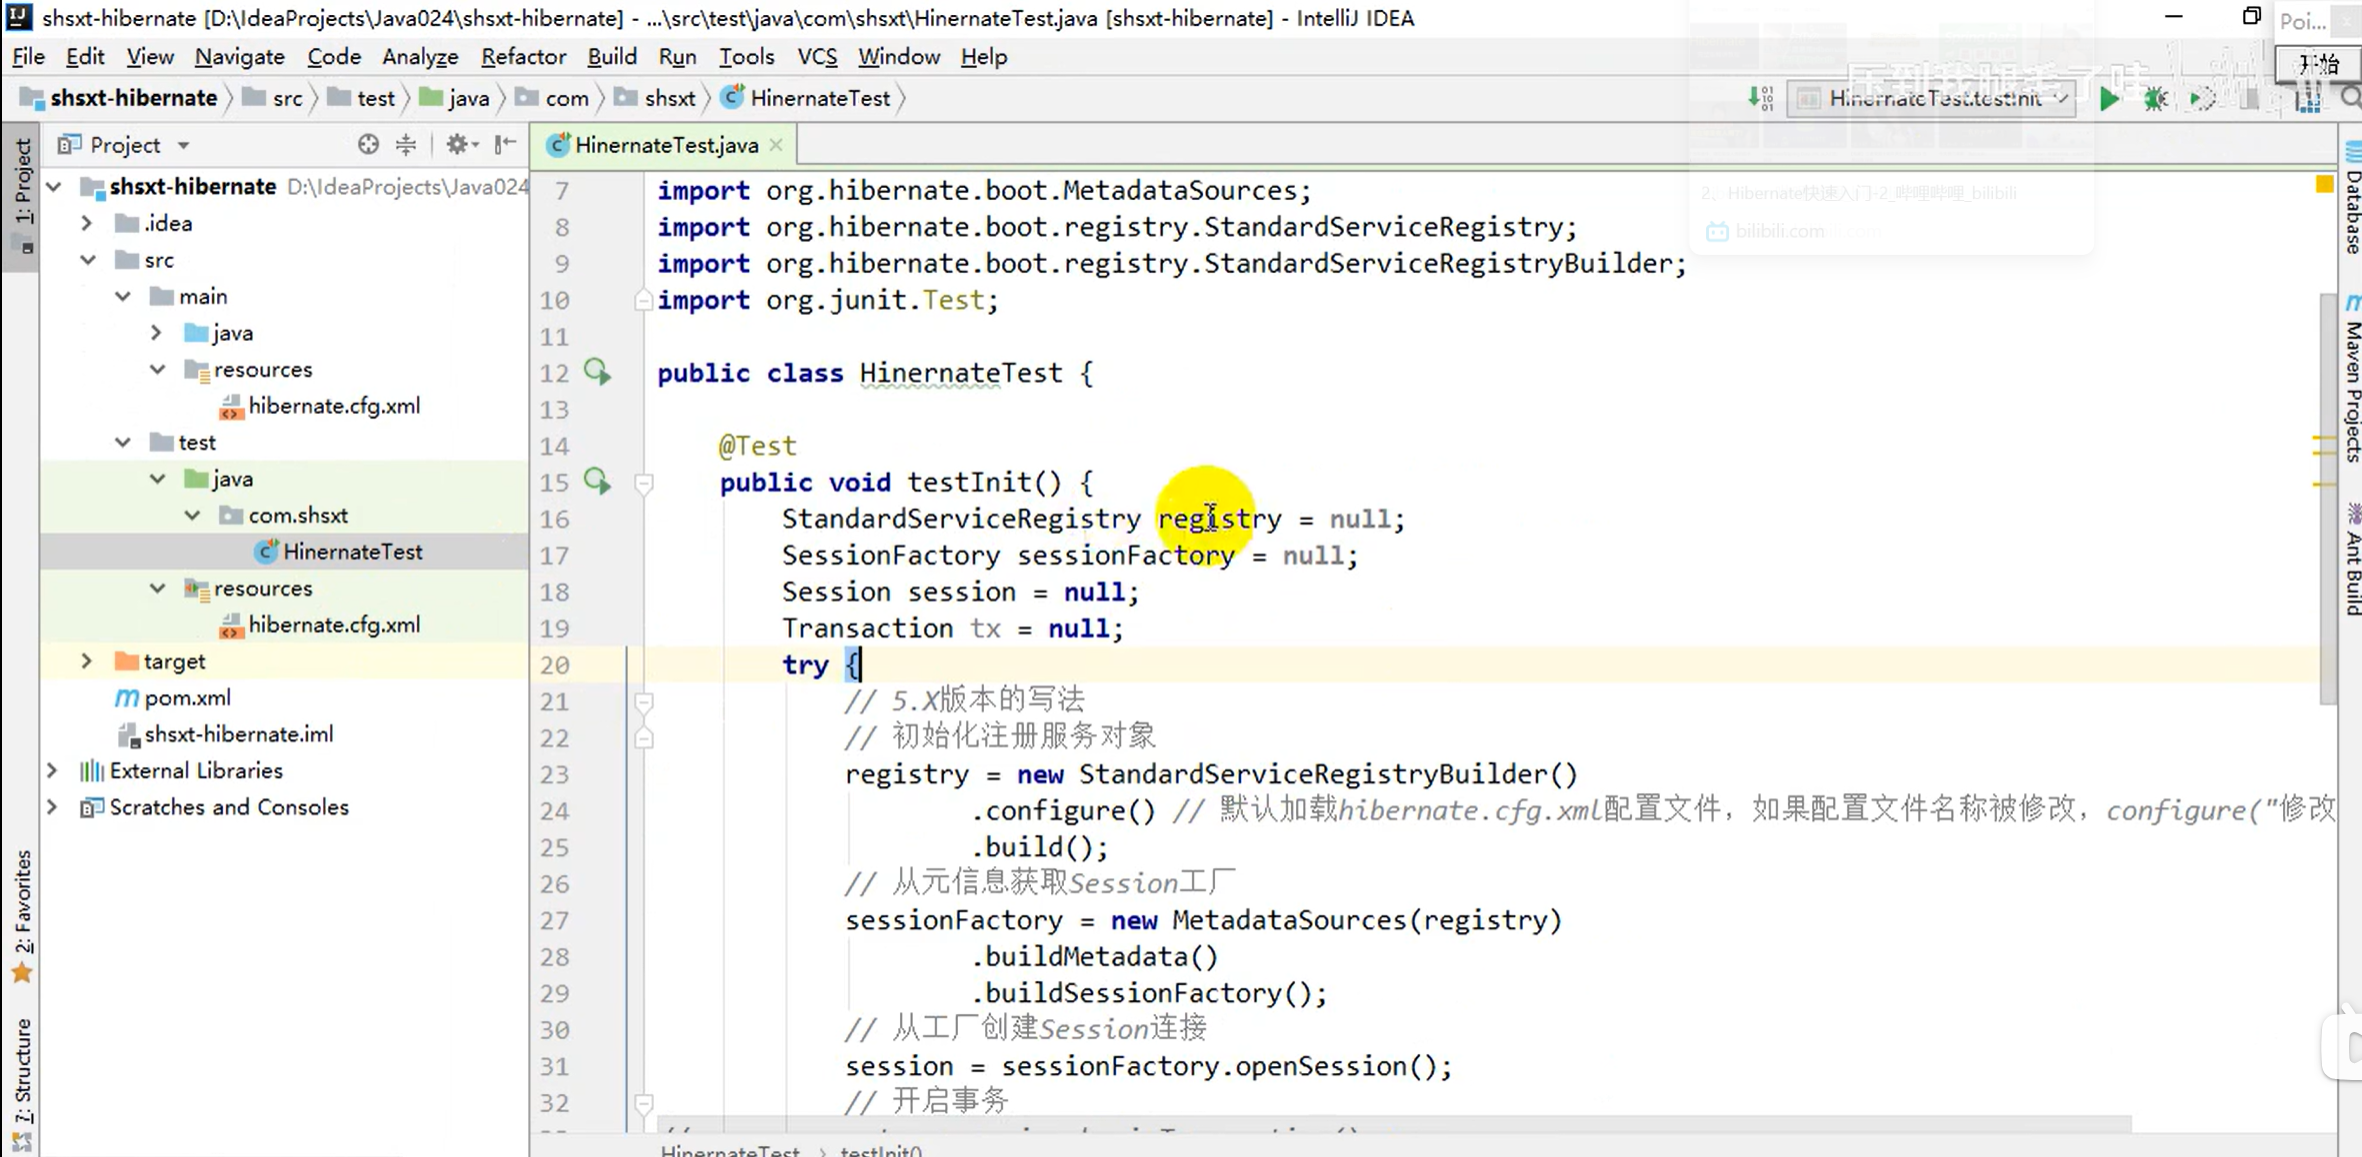Open pom.xml in project tree
The height and width of the screenshot is (1157, 2362).
(187, 698)
